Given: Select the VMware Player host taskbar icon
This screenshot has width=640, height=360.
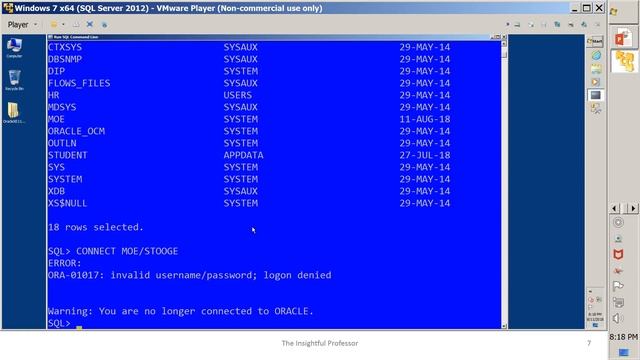Looking at the screenshot, I should tap(624, 61).
